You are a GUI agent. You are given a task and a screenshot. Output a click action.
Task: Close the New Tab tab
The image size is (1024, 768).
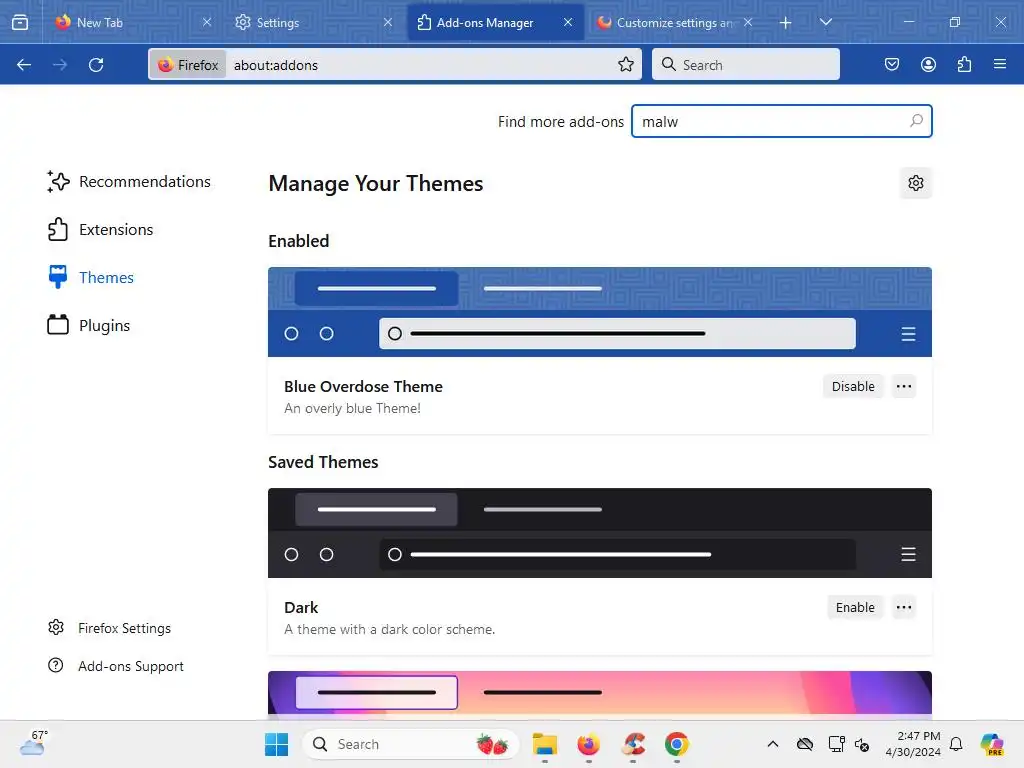point(207,22)
